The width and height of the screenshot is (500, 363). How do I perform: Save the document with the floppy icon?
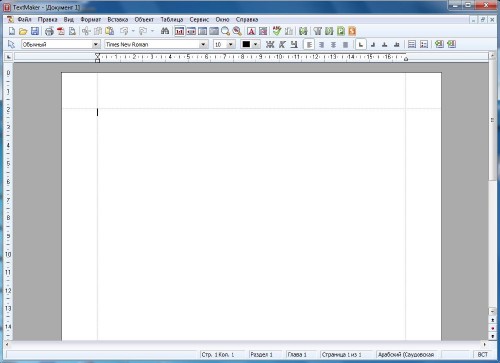(35, 31)
